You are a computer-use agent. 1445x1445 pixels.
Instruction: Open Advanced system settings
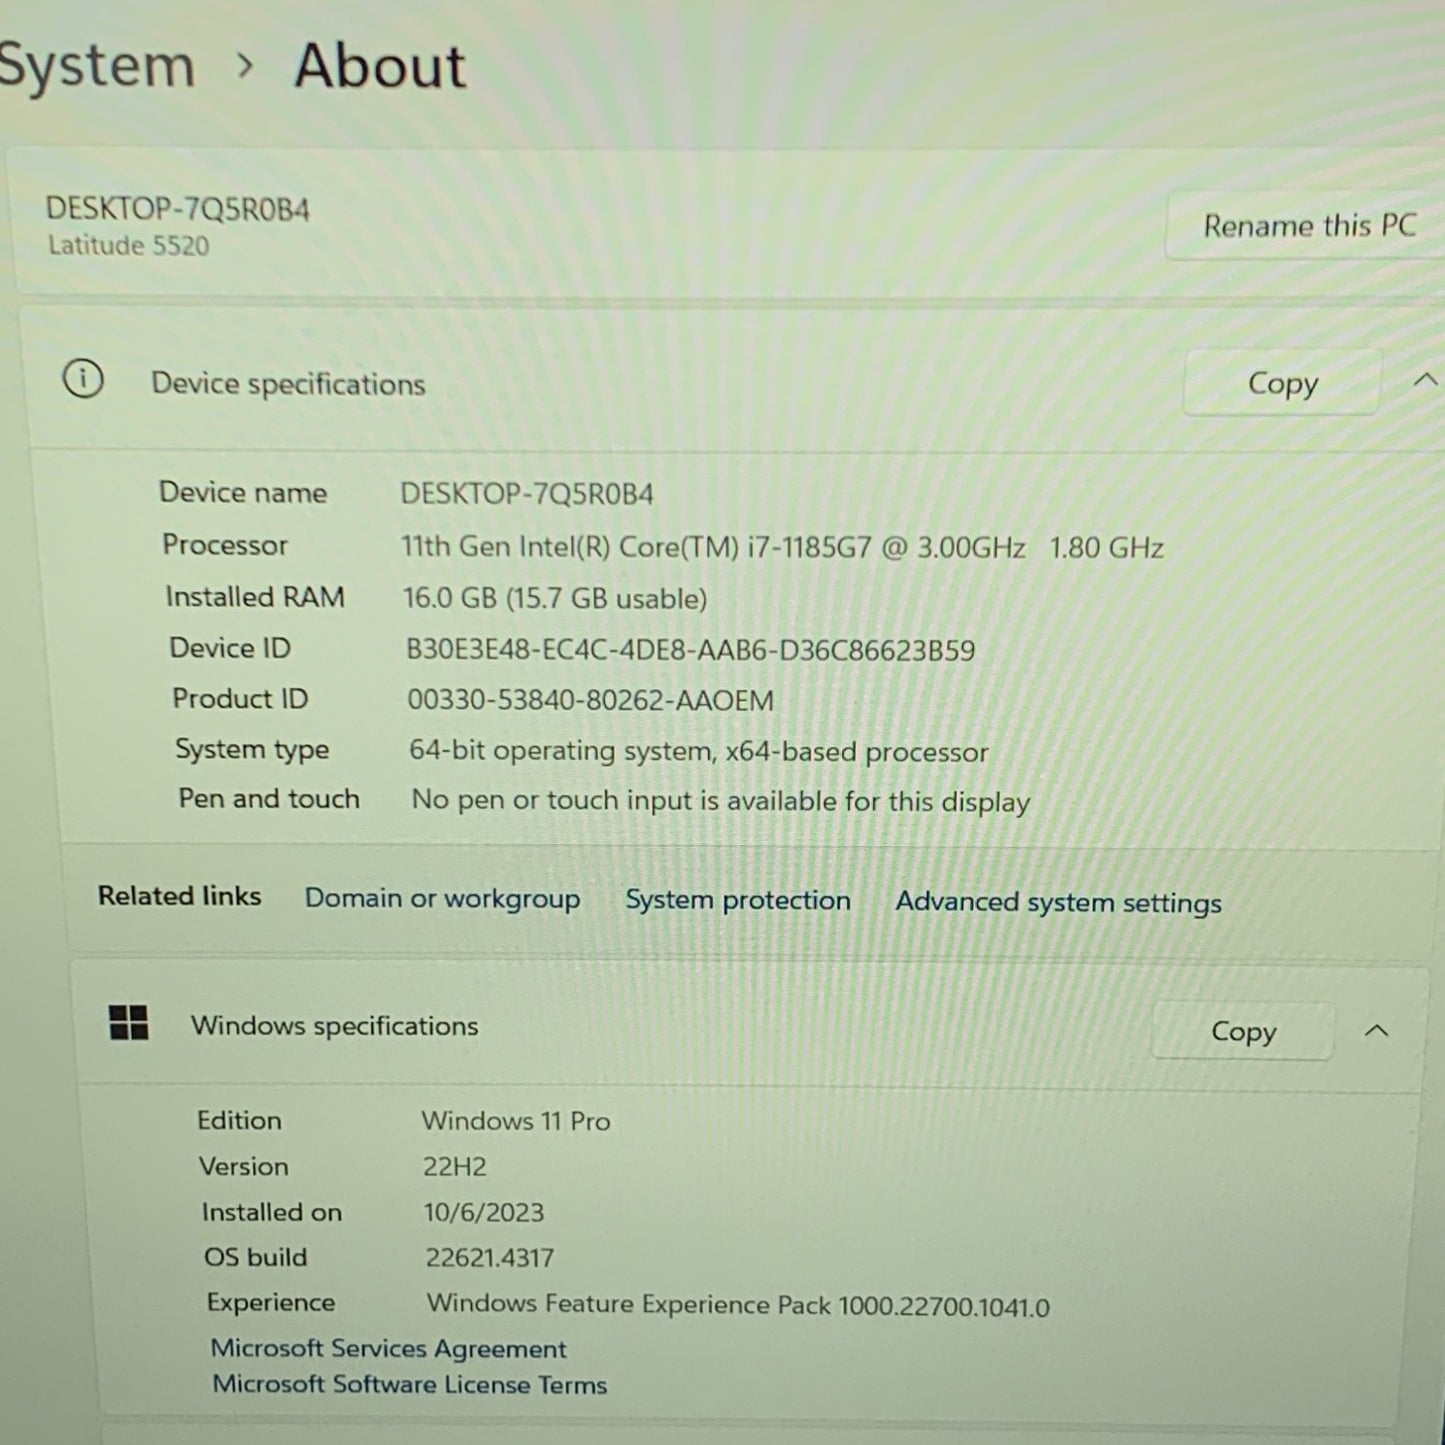click(x=1057, y=902)
